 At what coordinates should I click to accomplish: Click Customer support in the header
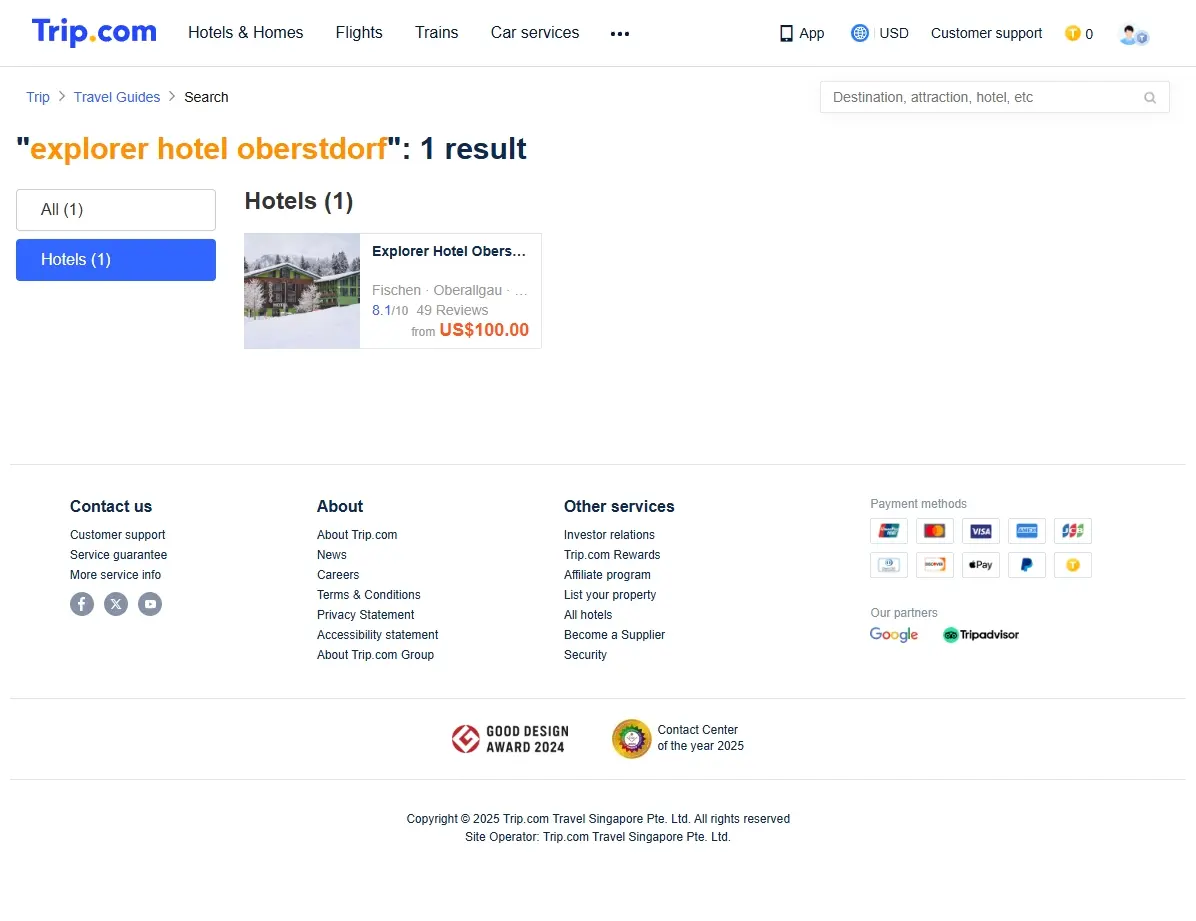point(986,34)
